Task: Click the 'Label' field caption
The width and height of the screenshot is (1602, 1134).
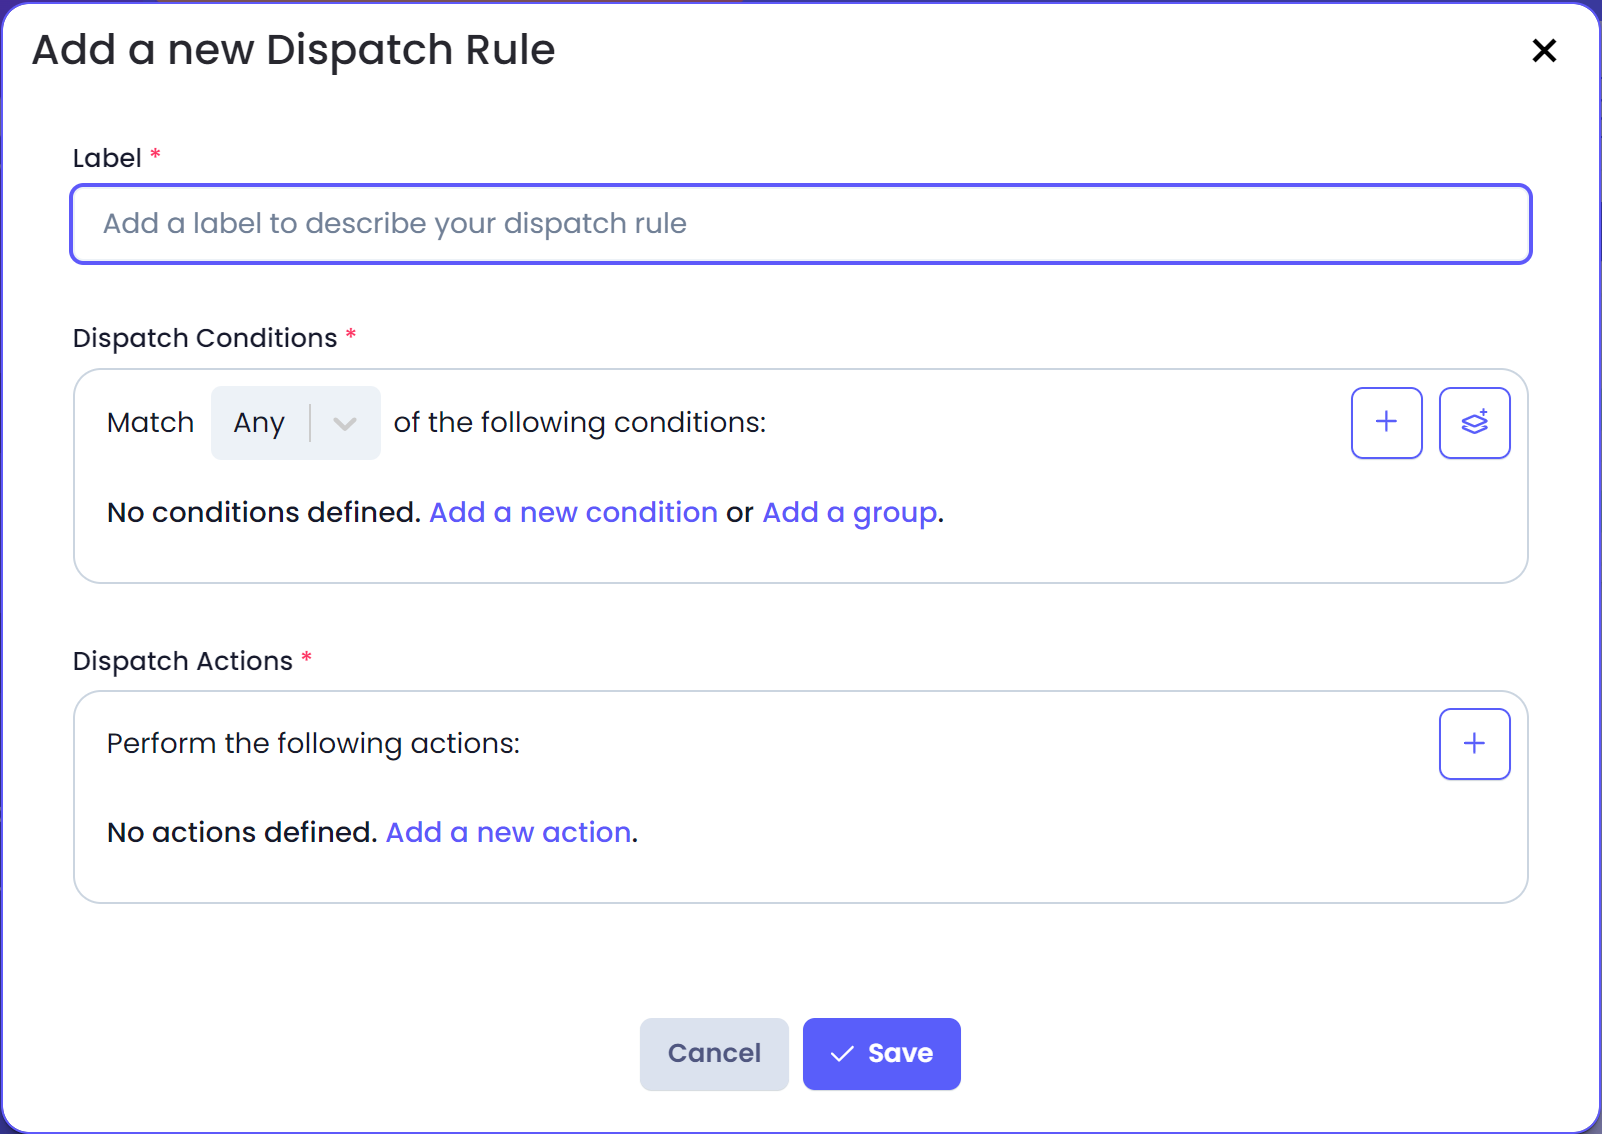Action: (106, 158)
